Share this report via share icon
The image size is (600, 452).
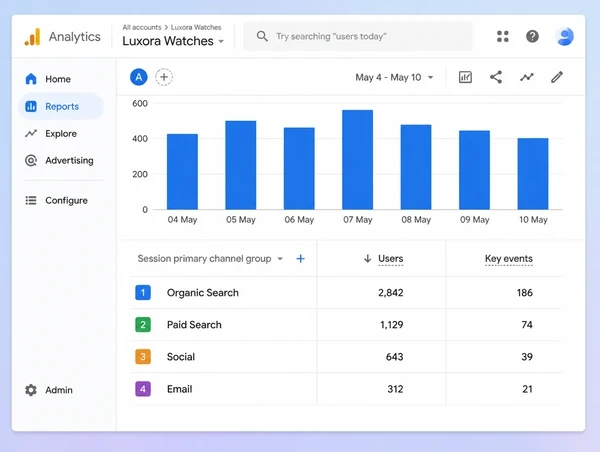(496, 77)
